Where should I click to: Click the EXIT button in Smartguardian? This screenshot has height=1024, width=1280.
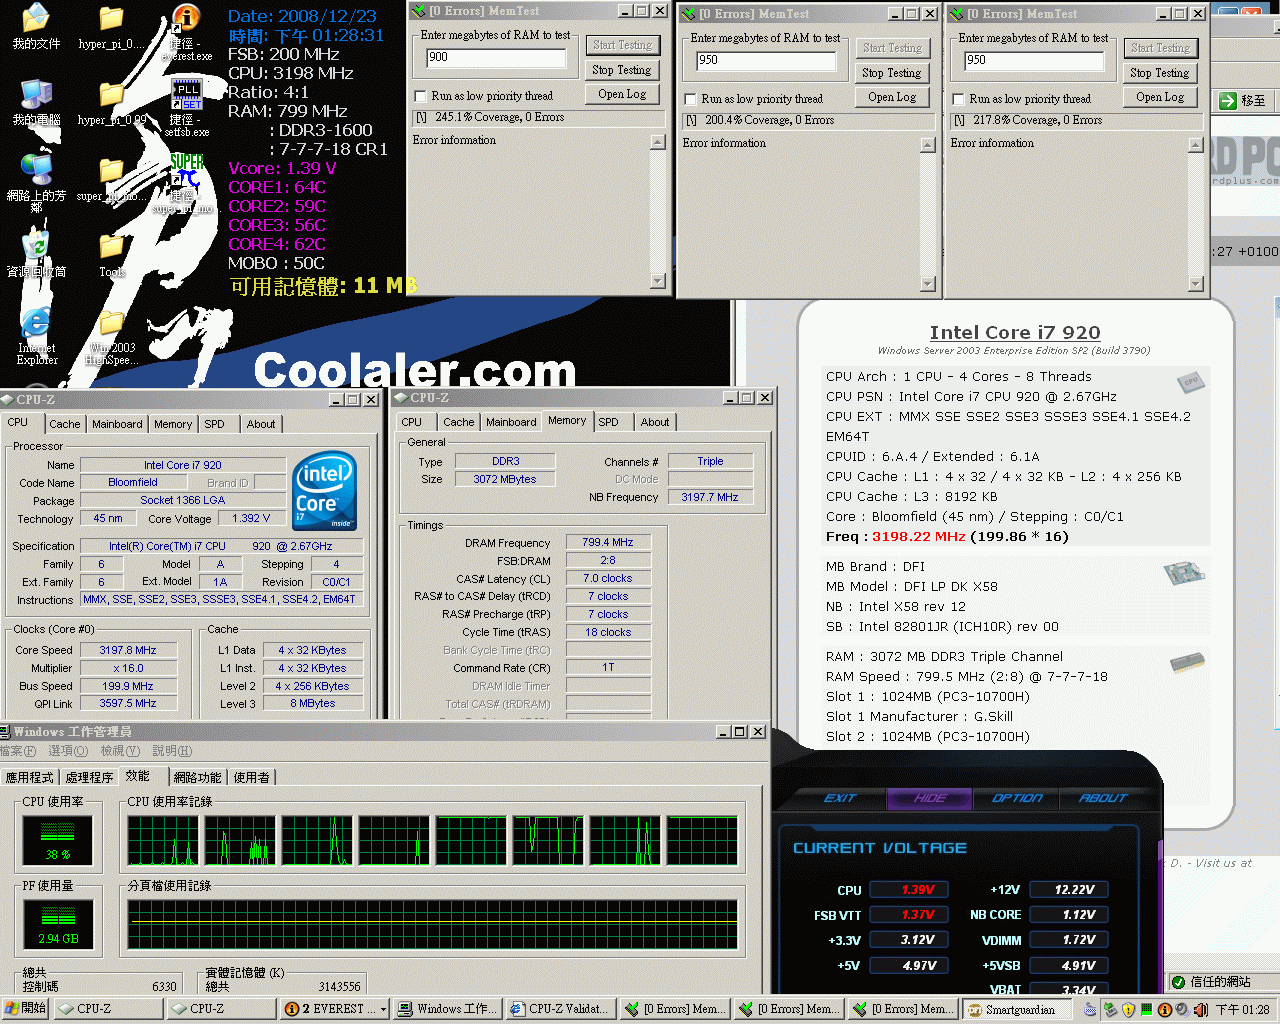coord(840,798)
